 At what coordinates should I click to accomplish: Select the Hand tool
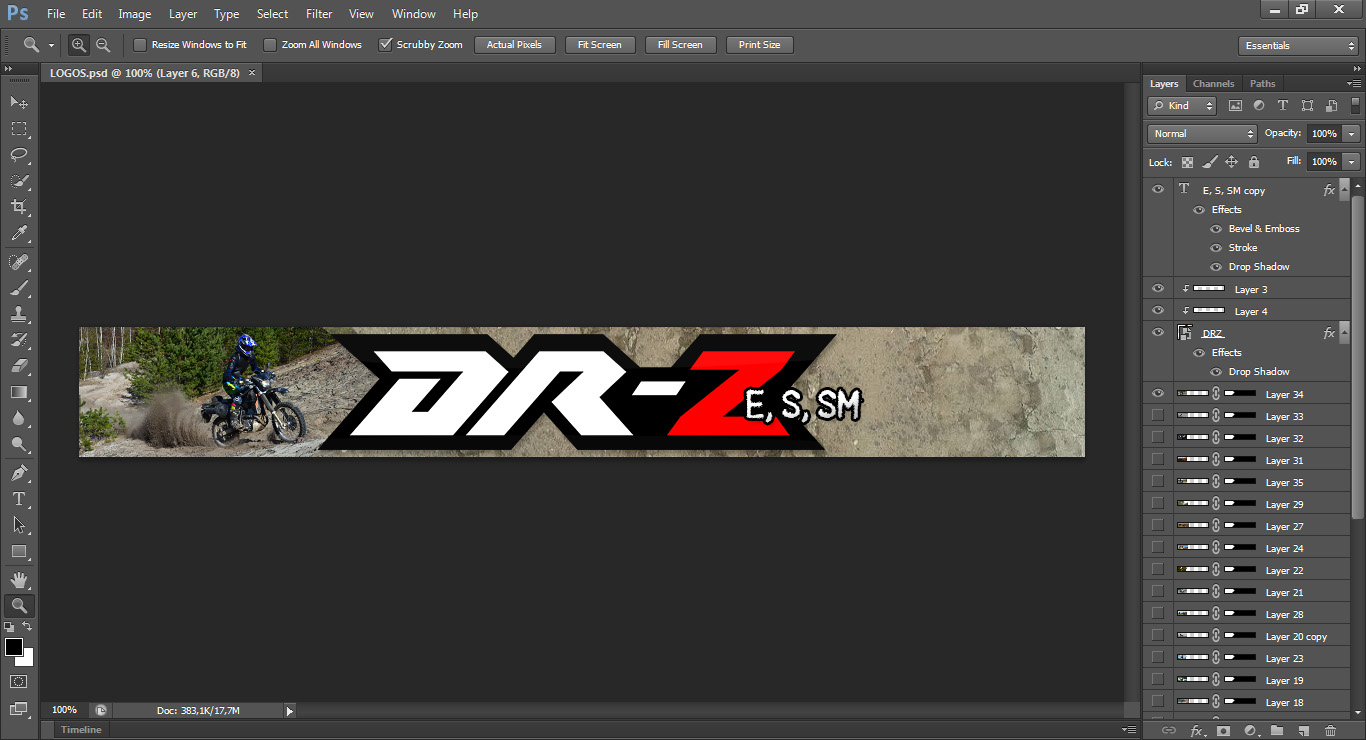(19, 580)
